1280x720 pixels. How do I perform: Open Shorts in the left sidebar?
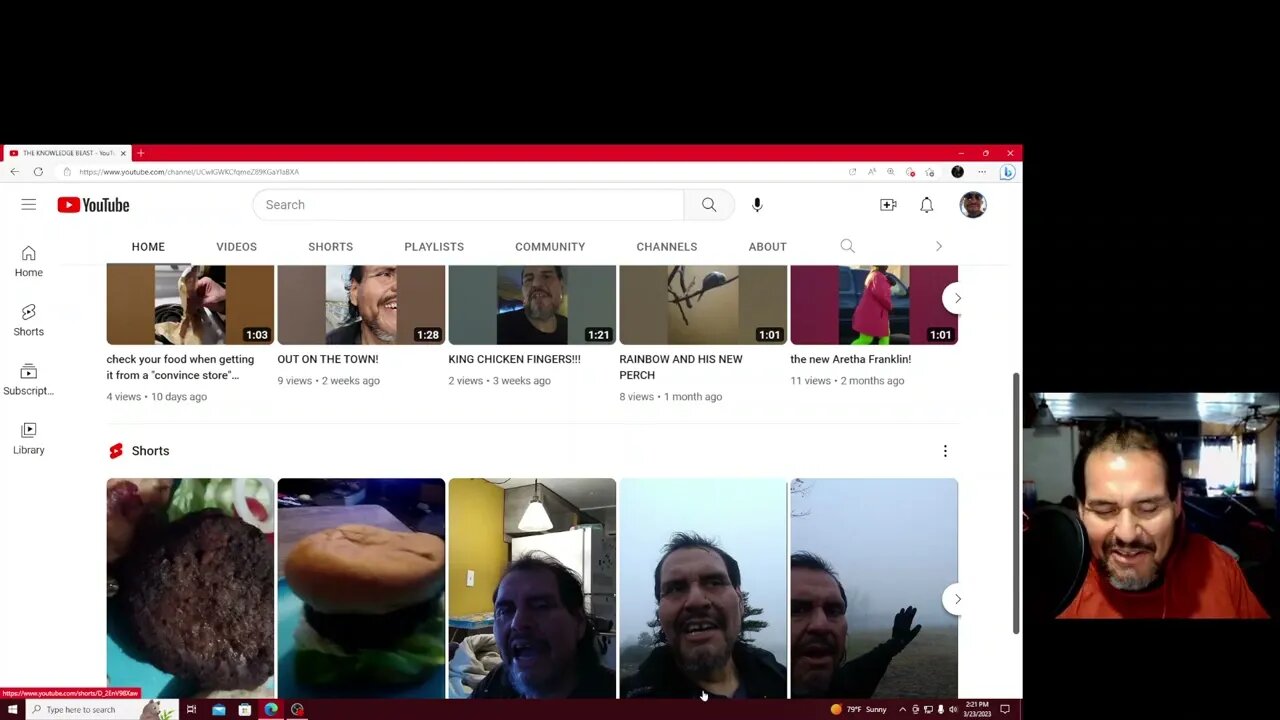(28, 320)
